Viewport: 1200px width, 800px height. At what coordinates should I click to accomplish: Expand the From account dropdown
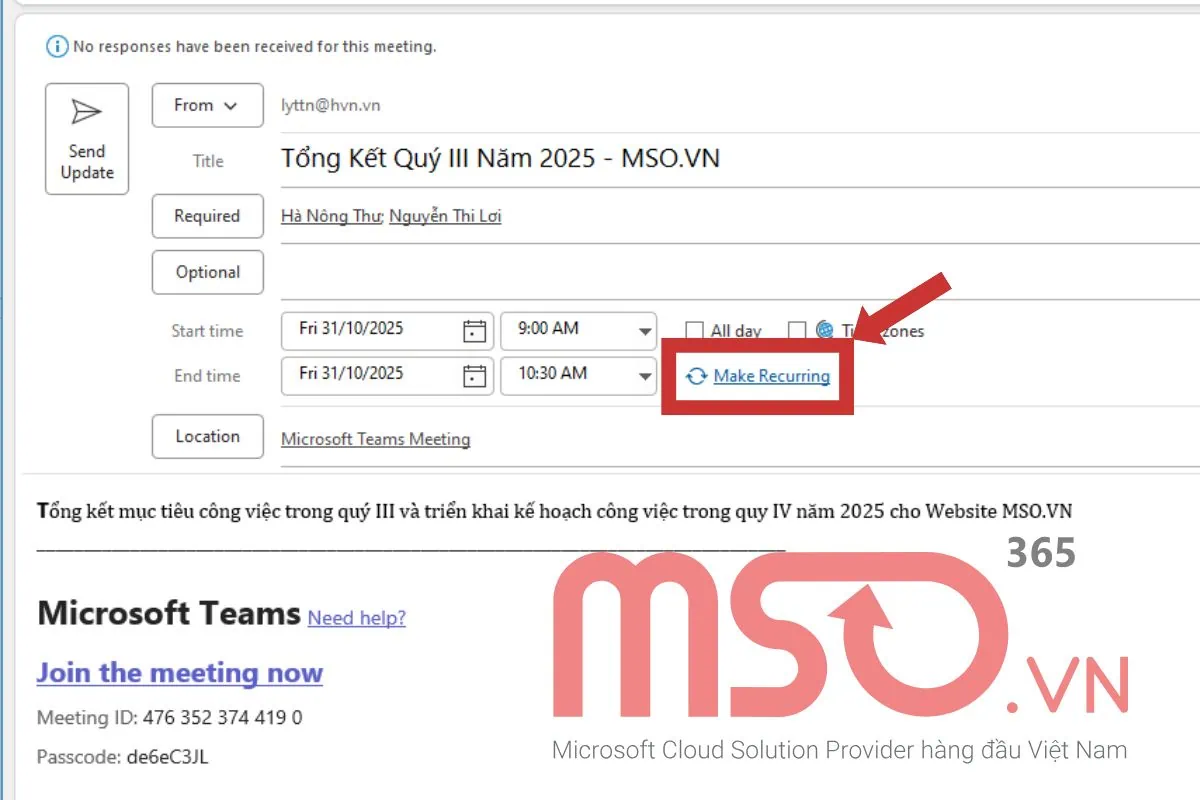[x=207, y=105]
